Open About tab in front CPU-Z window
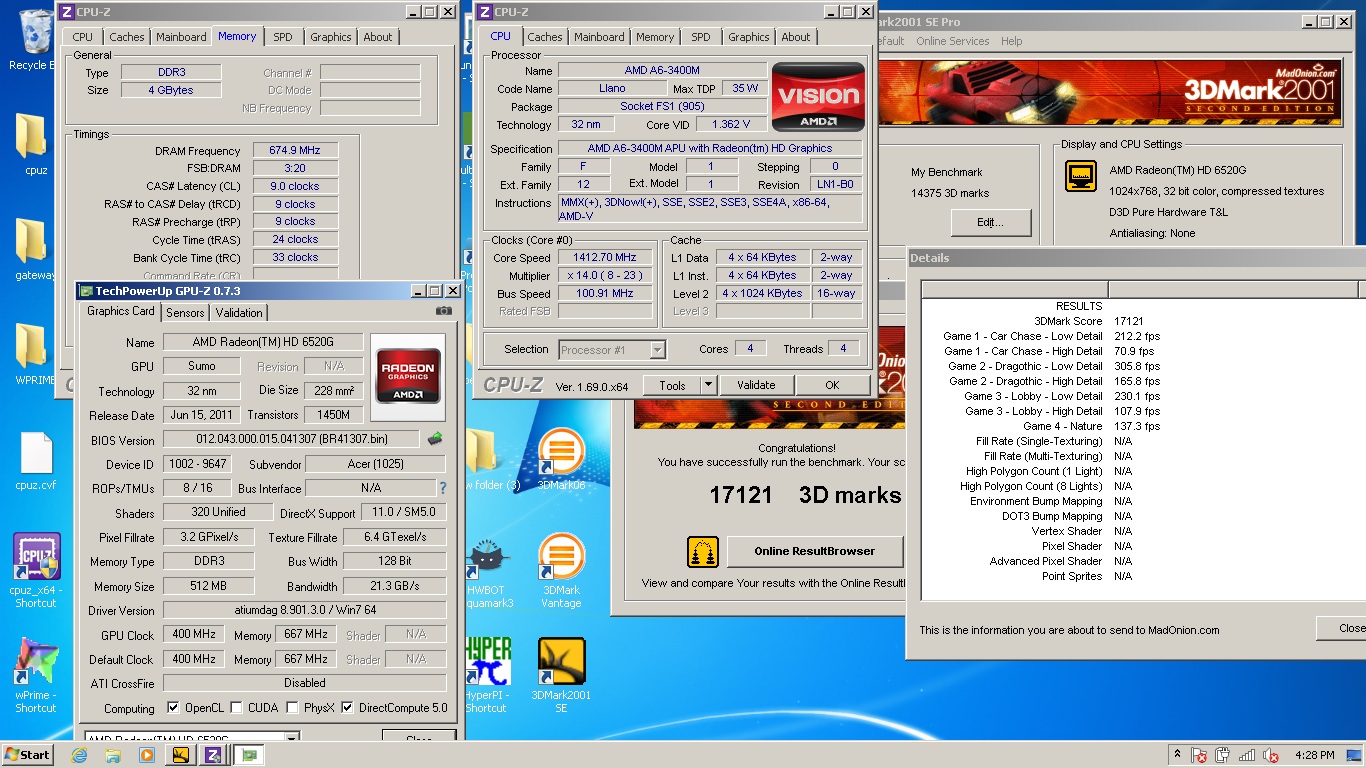Image resolution: width=1366 pixels, height=768 pixels. pyautogui.click(x=796, y=37)
